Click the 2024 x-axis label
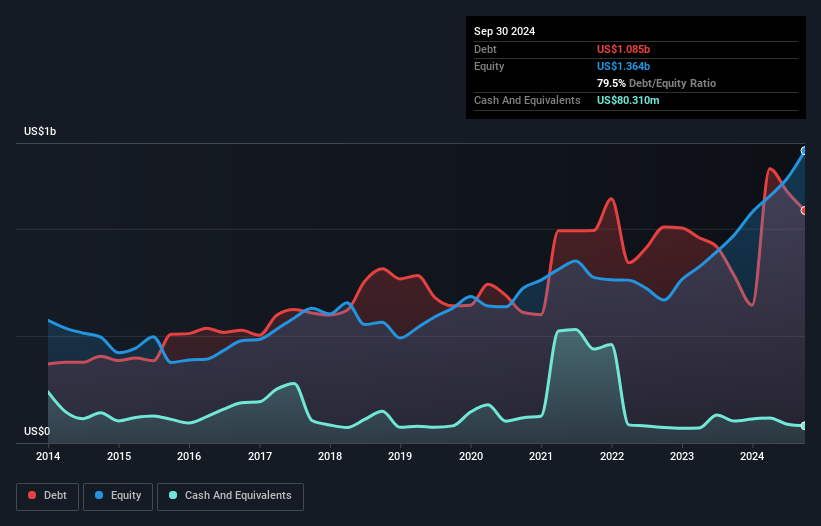 [752, 456]
